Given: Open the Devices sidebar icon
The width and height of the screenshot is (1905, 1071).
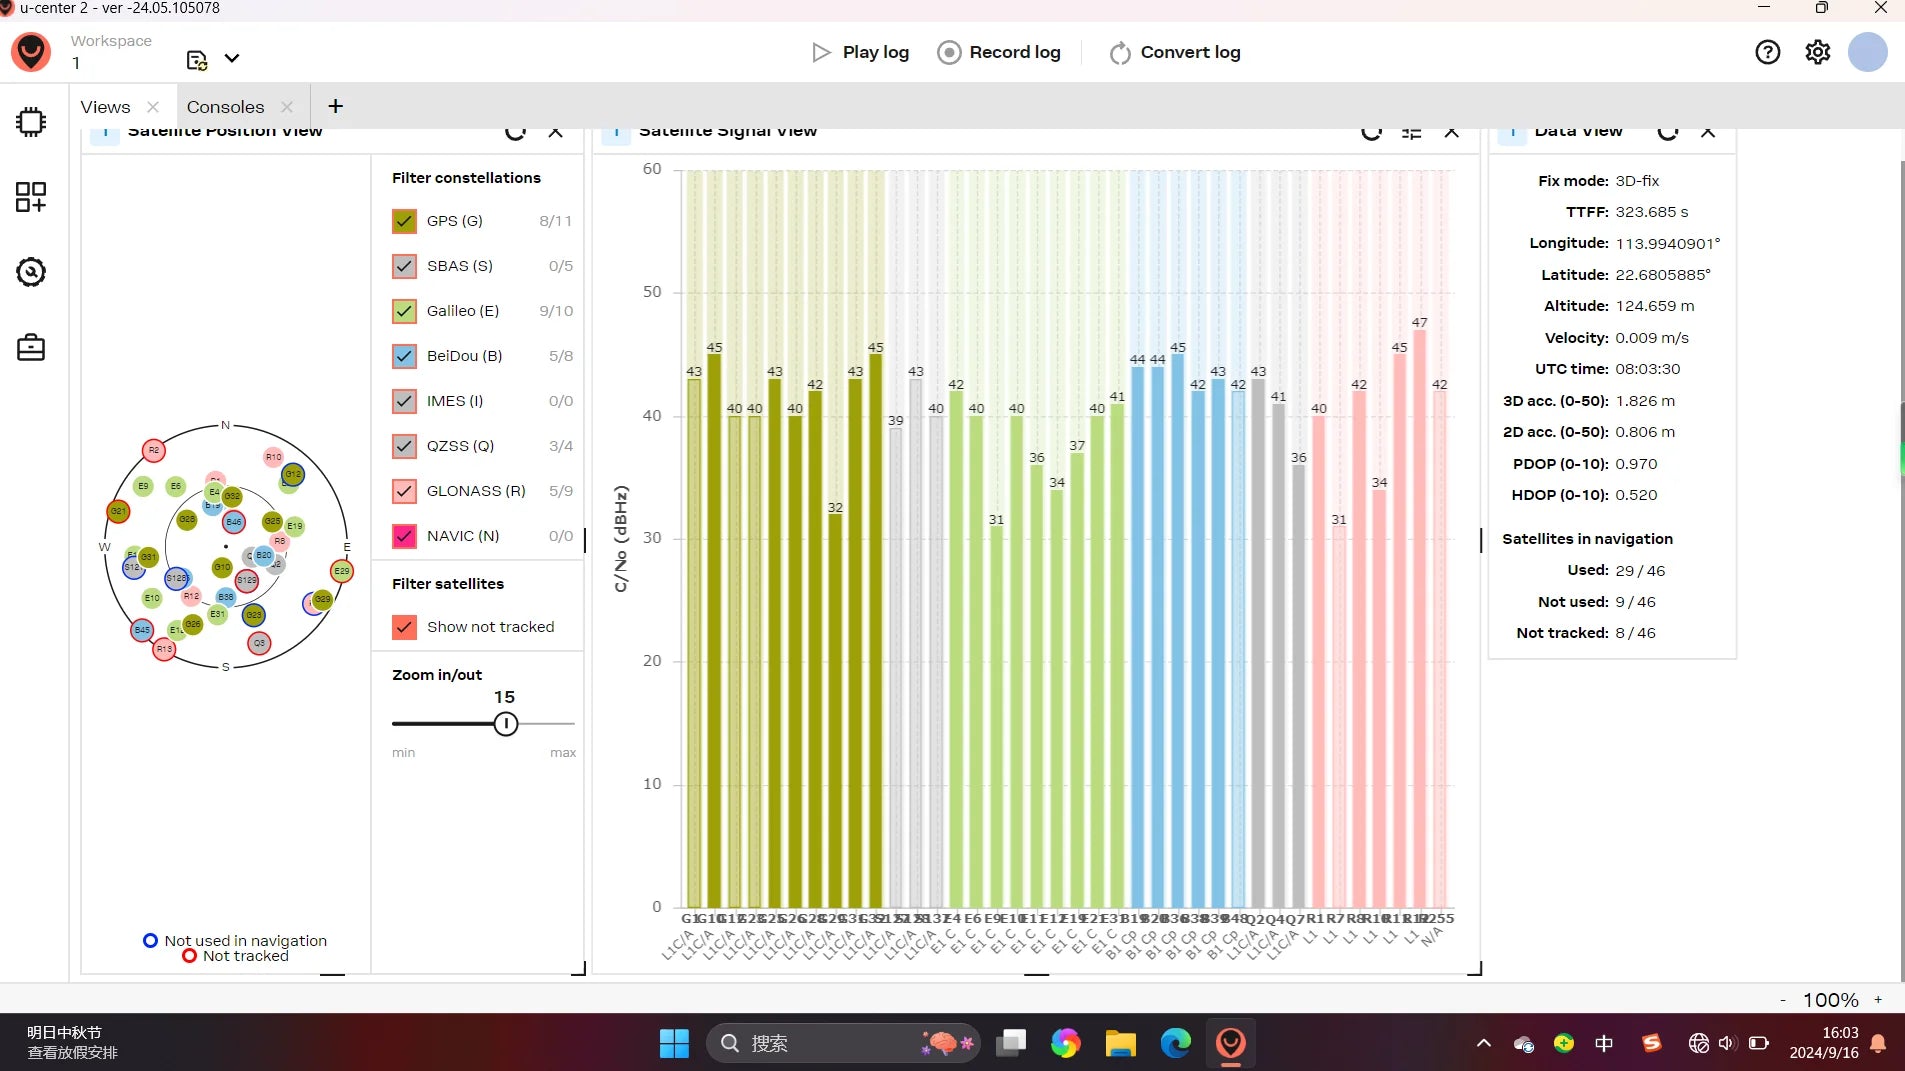Looking at the screenshot, I should (x=31, y=122).
